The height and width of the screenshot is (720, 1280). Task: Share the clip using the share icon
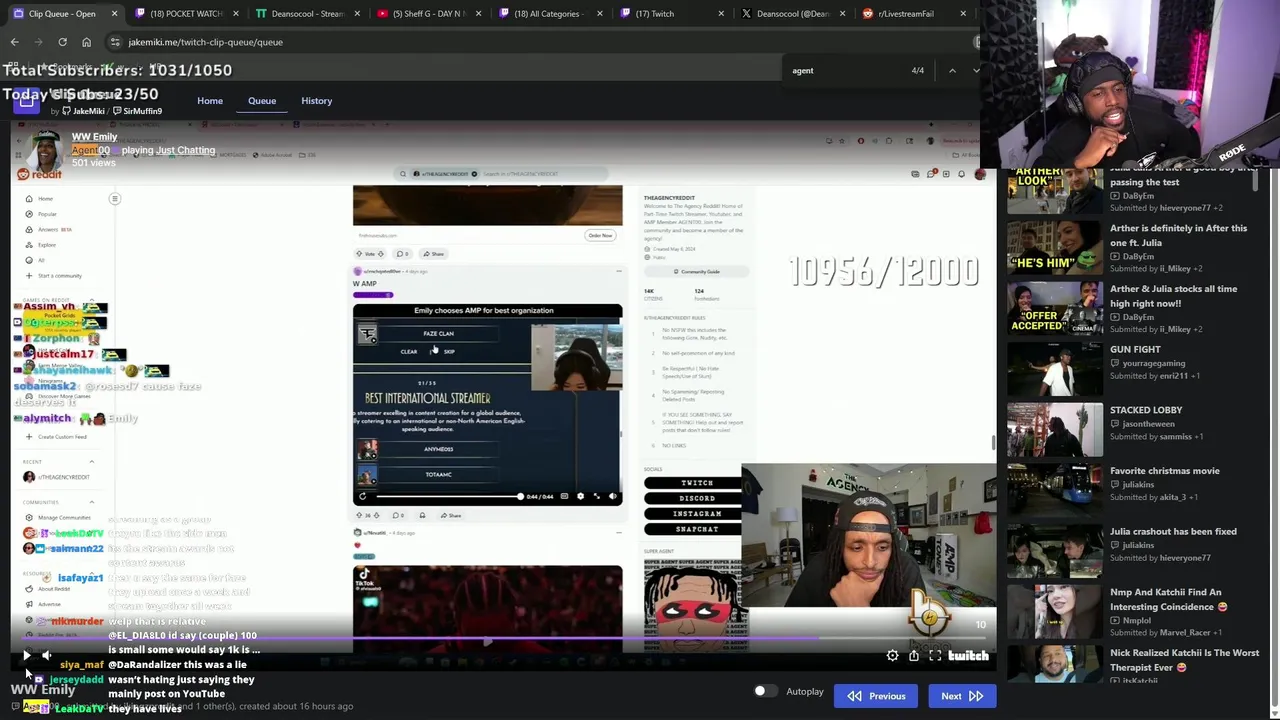tap(914, 656)
